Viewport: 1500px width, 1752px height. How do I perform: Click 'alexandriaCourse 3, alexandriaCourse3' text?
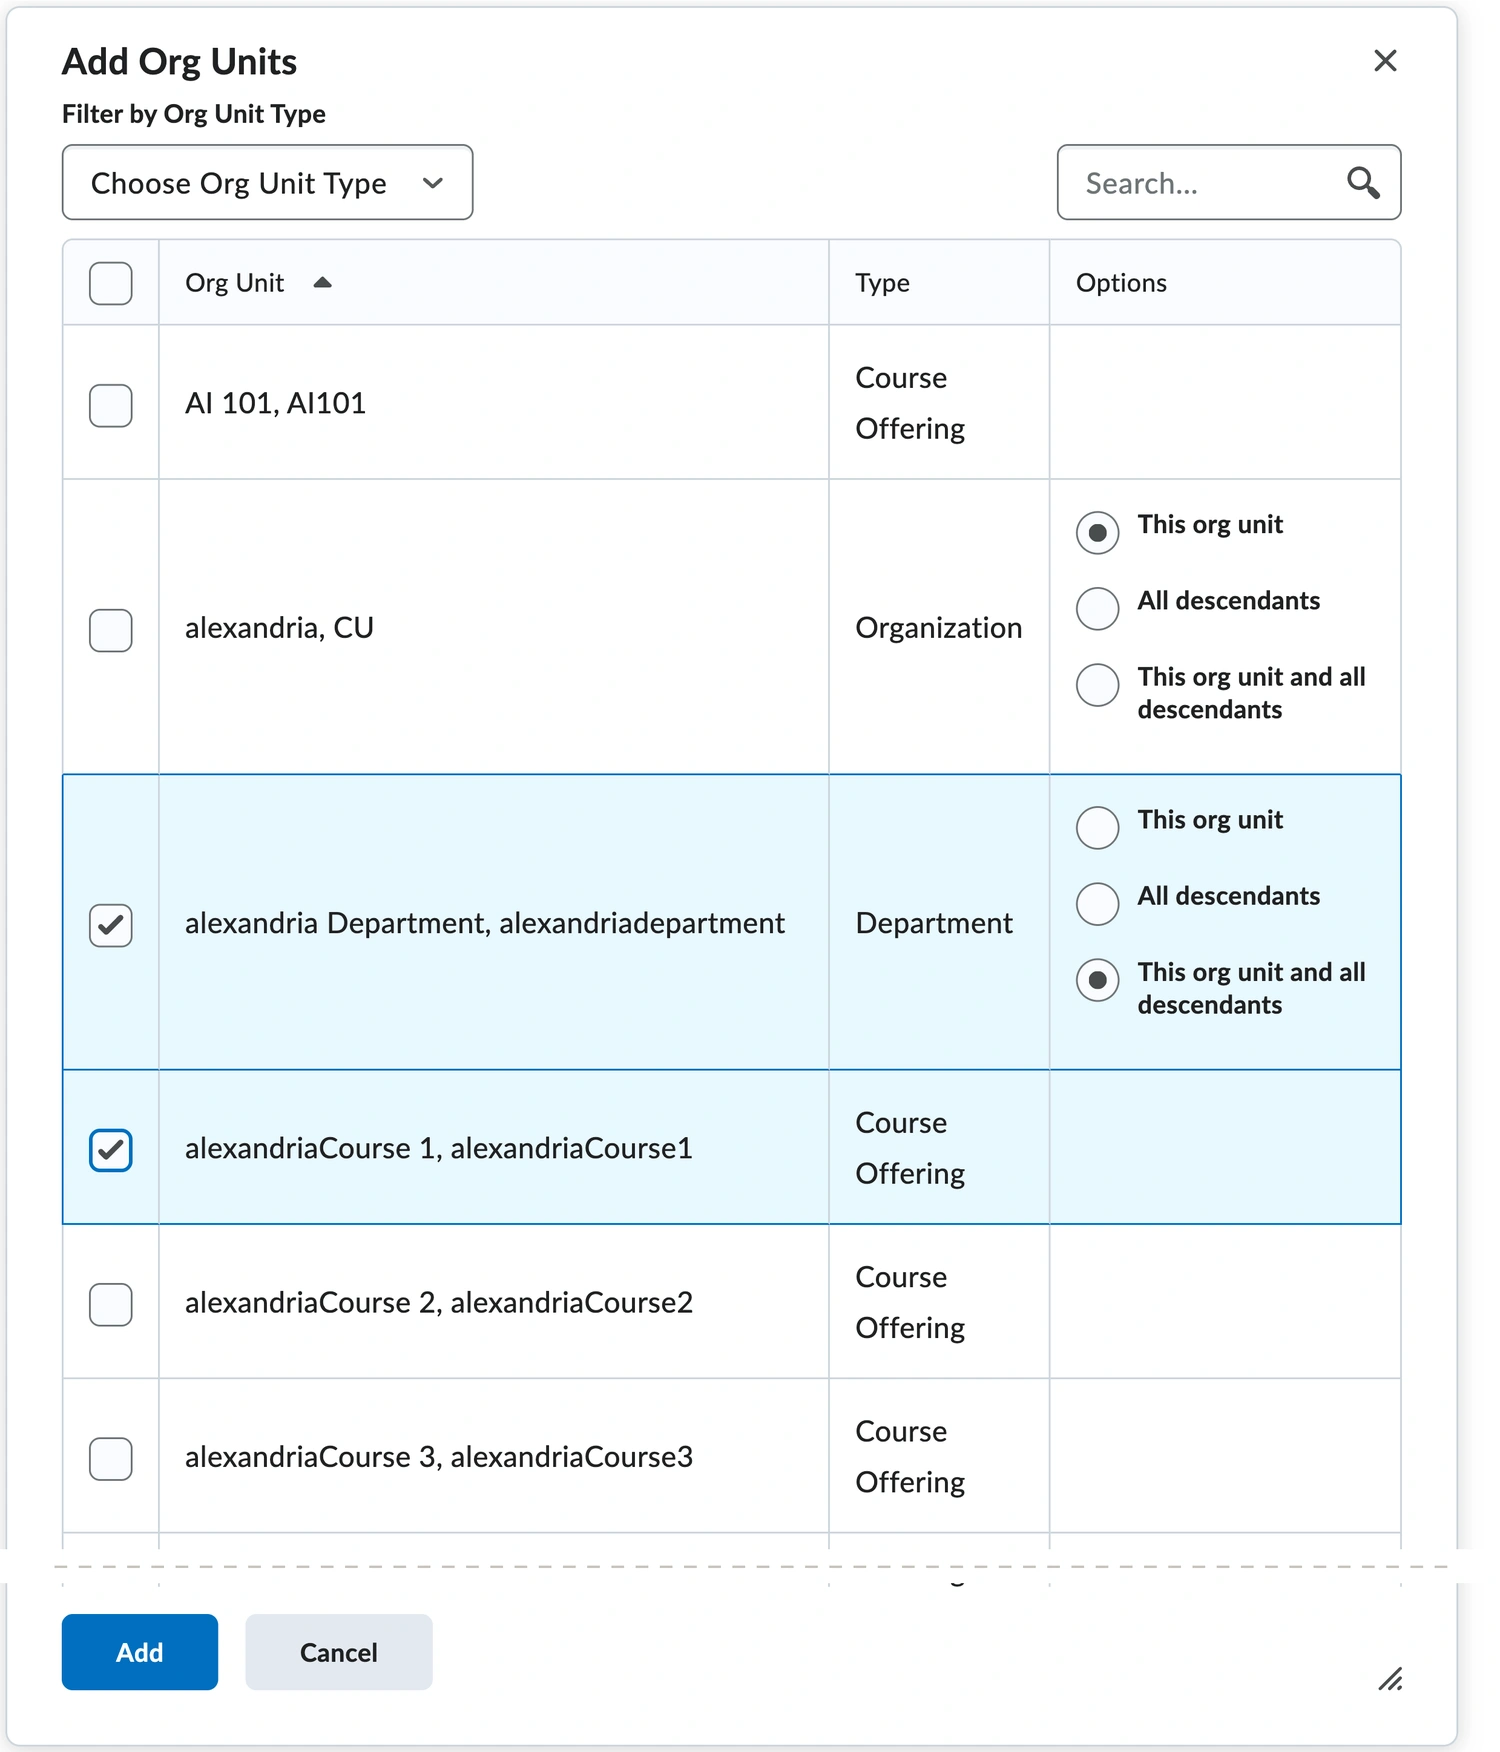[439, 1456]
